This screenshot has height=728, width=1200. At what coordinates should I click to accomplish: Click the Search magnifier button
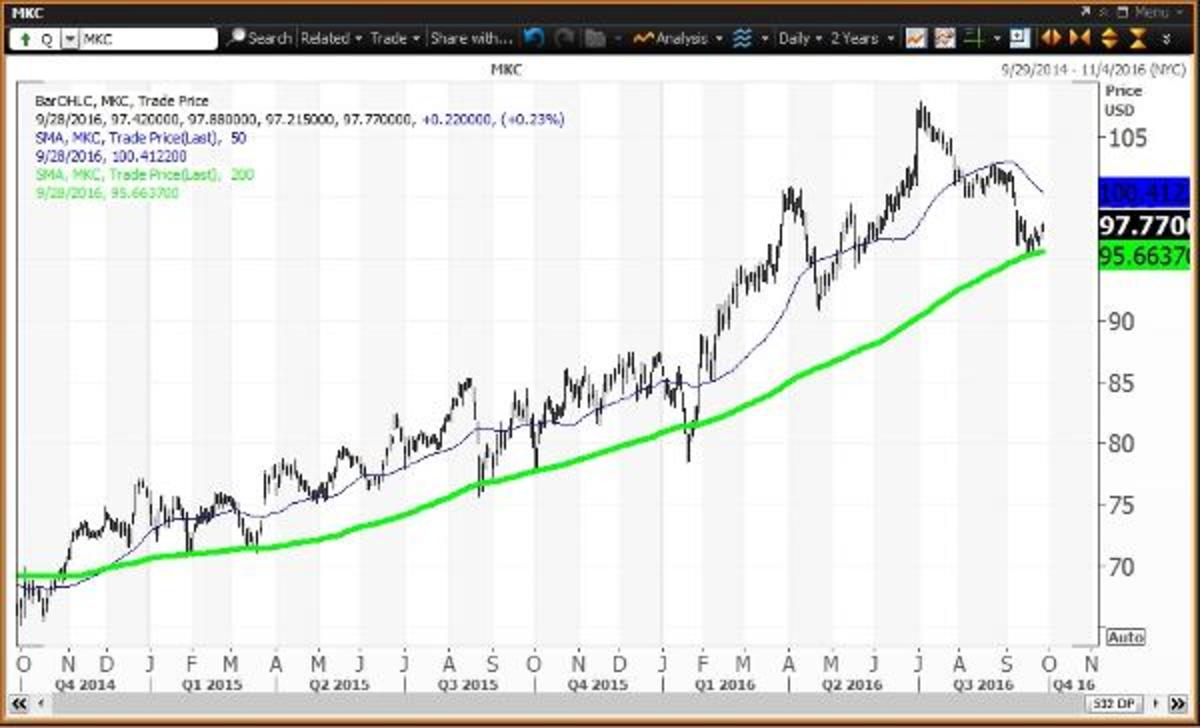pyautogui.click(x=259, y=39)
